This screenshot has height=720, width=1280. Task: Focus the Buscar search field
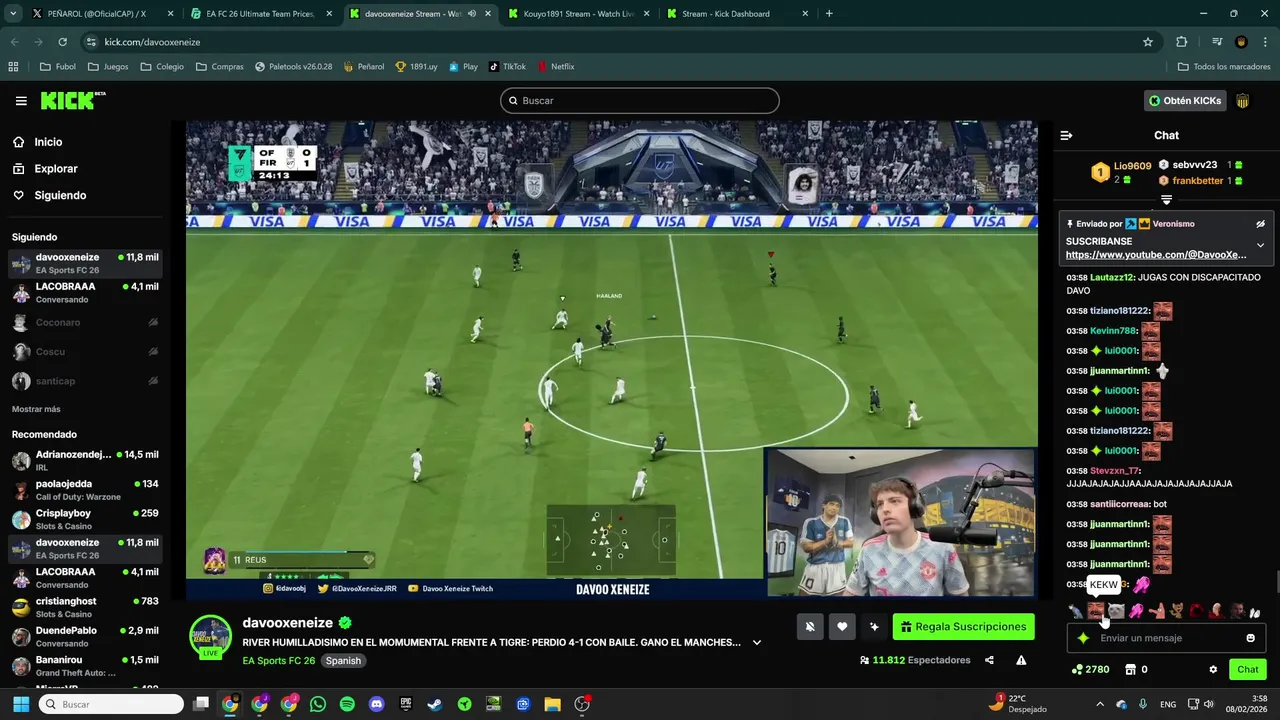(640, 100)
